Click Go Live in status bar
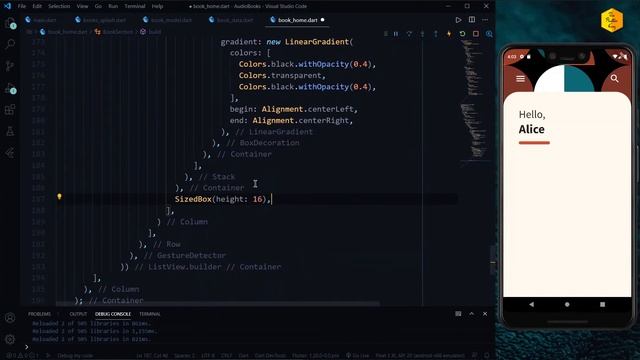 point(358,356)
